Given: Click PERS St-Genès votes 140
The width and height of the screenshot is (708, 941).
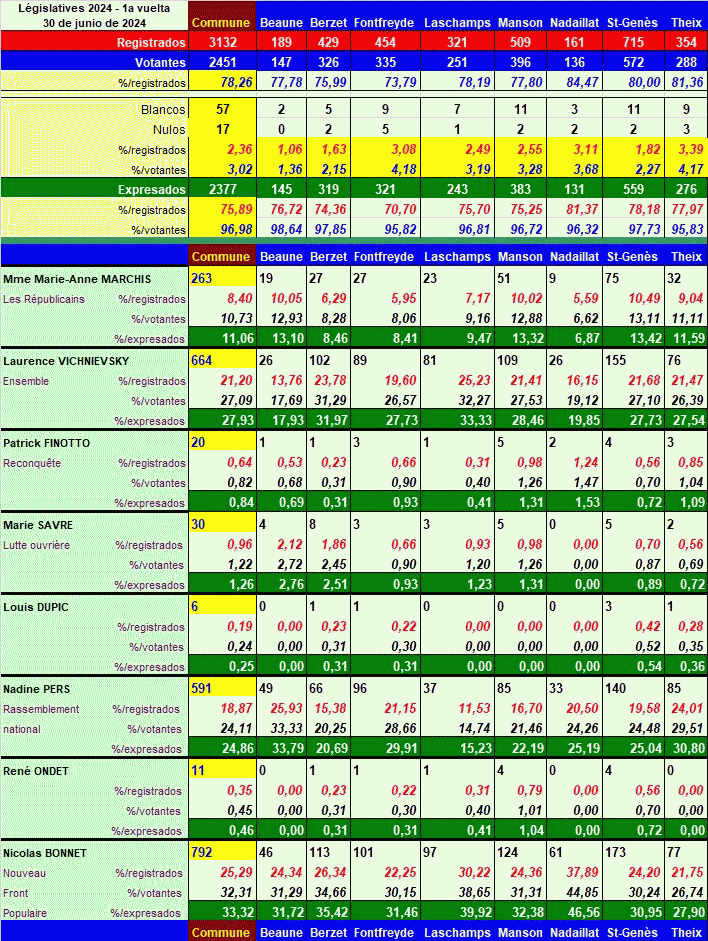Looking at the screenshot, I should click(616, 688).
